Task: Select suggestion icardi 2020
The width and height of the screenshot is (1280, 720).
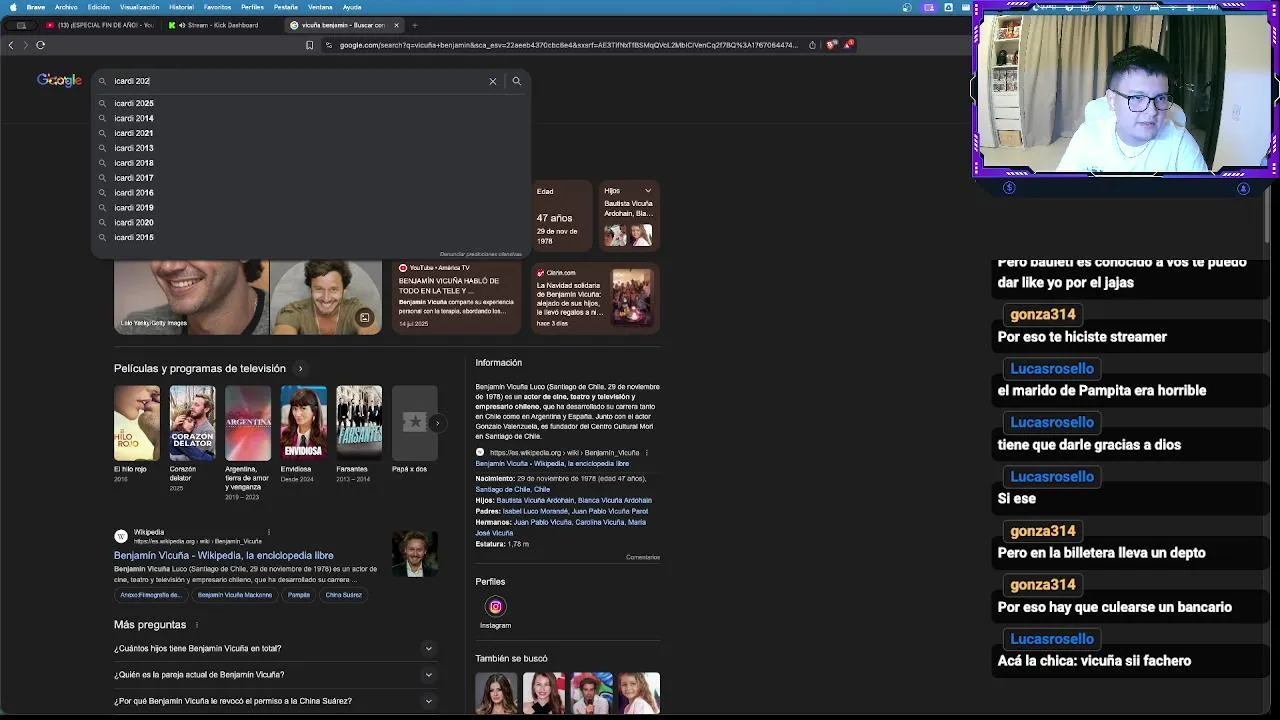Action: tap(310, 223)
